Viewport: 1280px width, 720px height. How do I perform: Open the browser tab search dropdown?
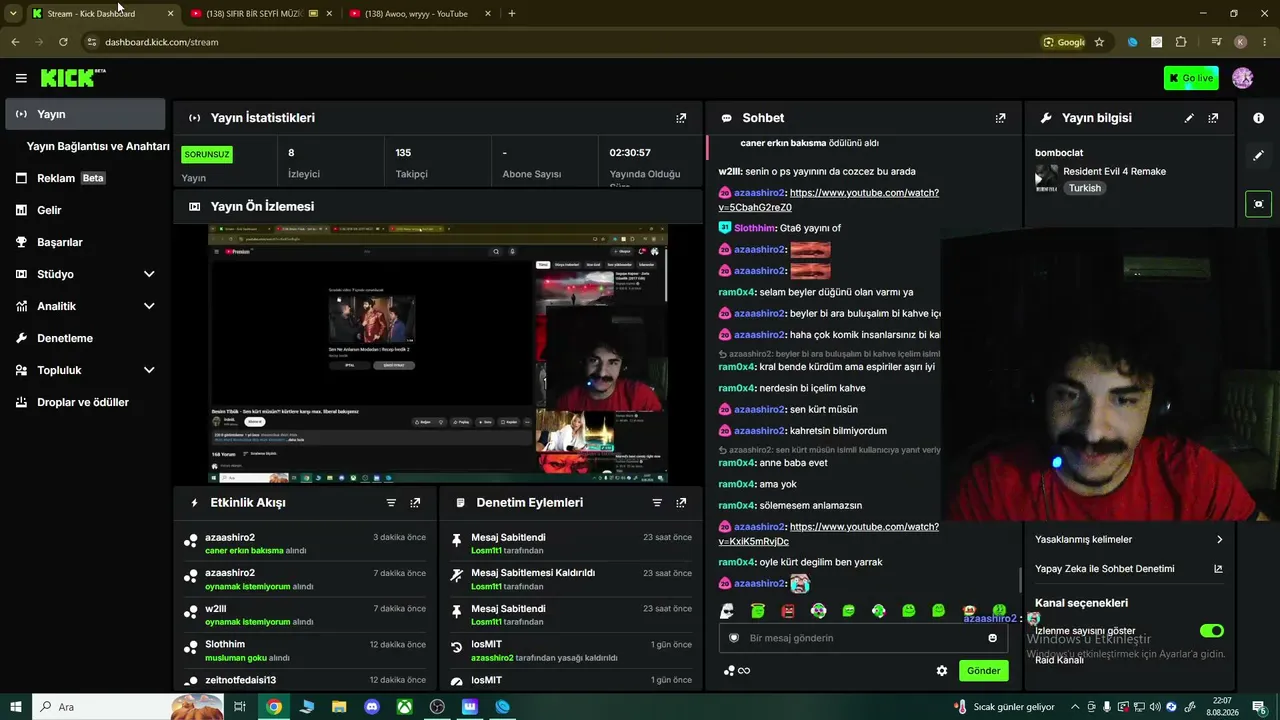tap(13, 13)
